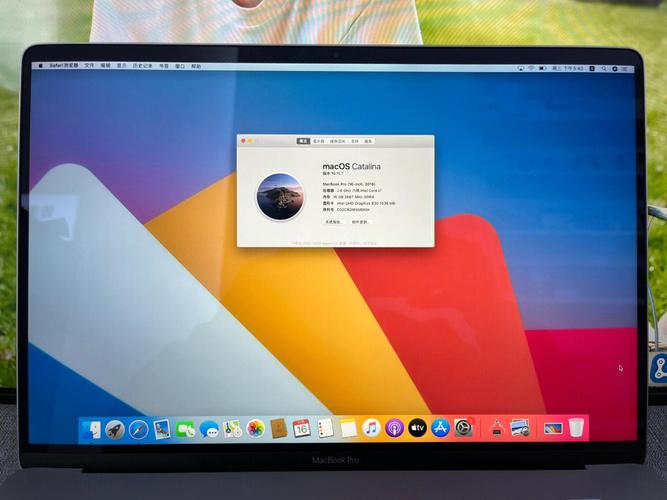This screenshot has height=500, width=667.
Task: Open the 书签 (Bookmarks) menu
Action: click(x=164, y=66)
